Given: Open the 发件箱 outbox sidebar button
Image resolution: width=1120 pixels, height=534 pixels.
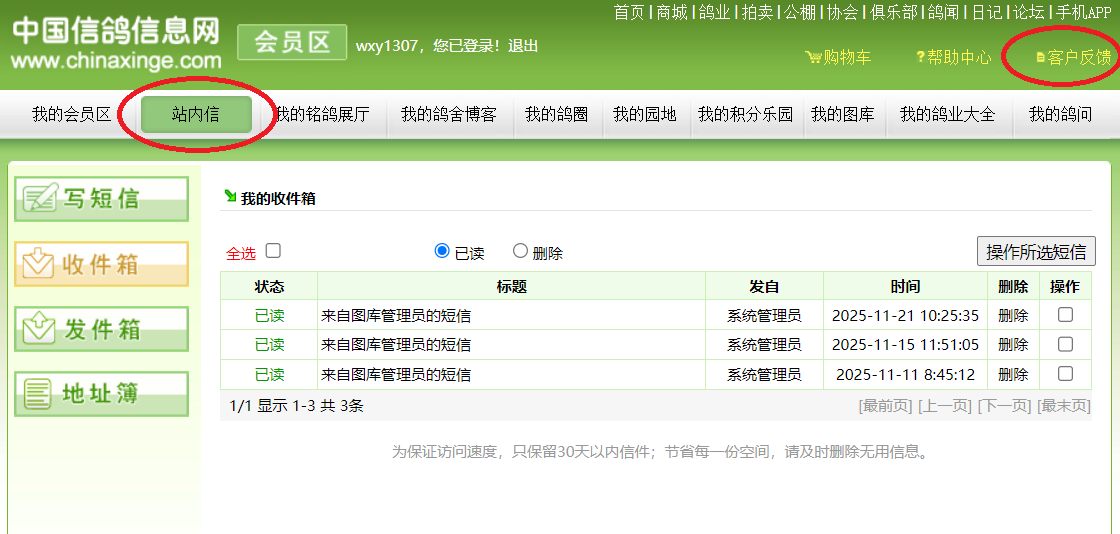Looking at the screenshot, I should point(101,329).
